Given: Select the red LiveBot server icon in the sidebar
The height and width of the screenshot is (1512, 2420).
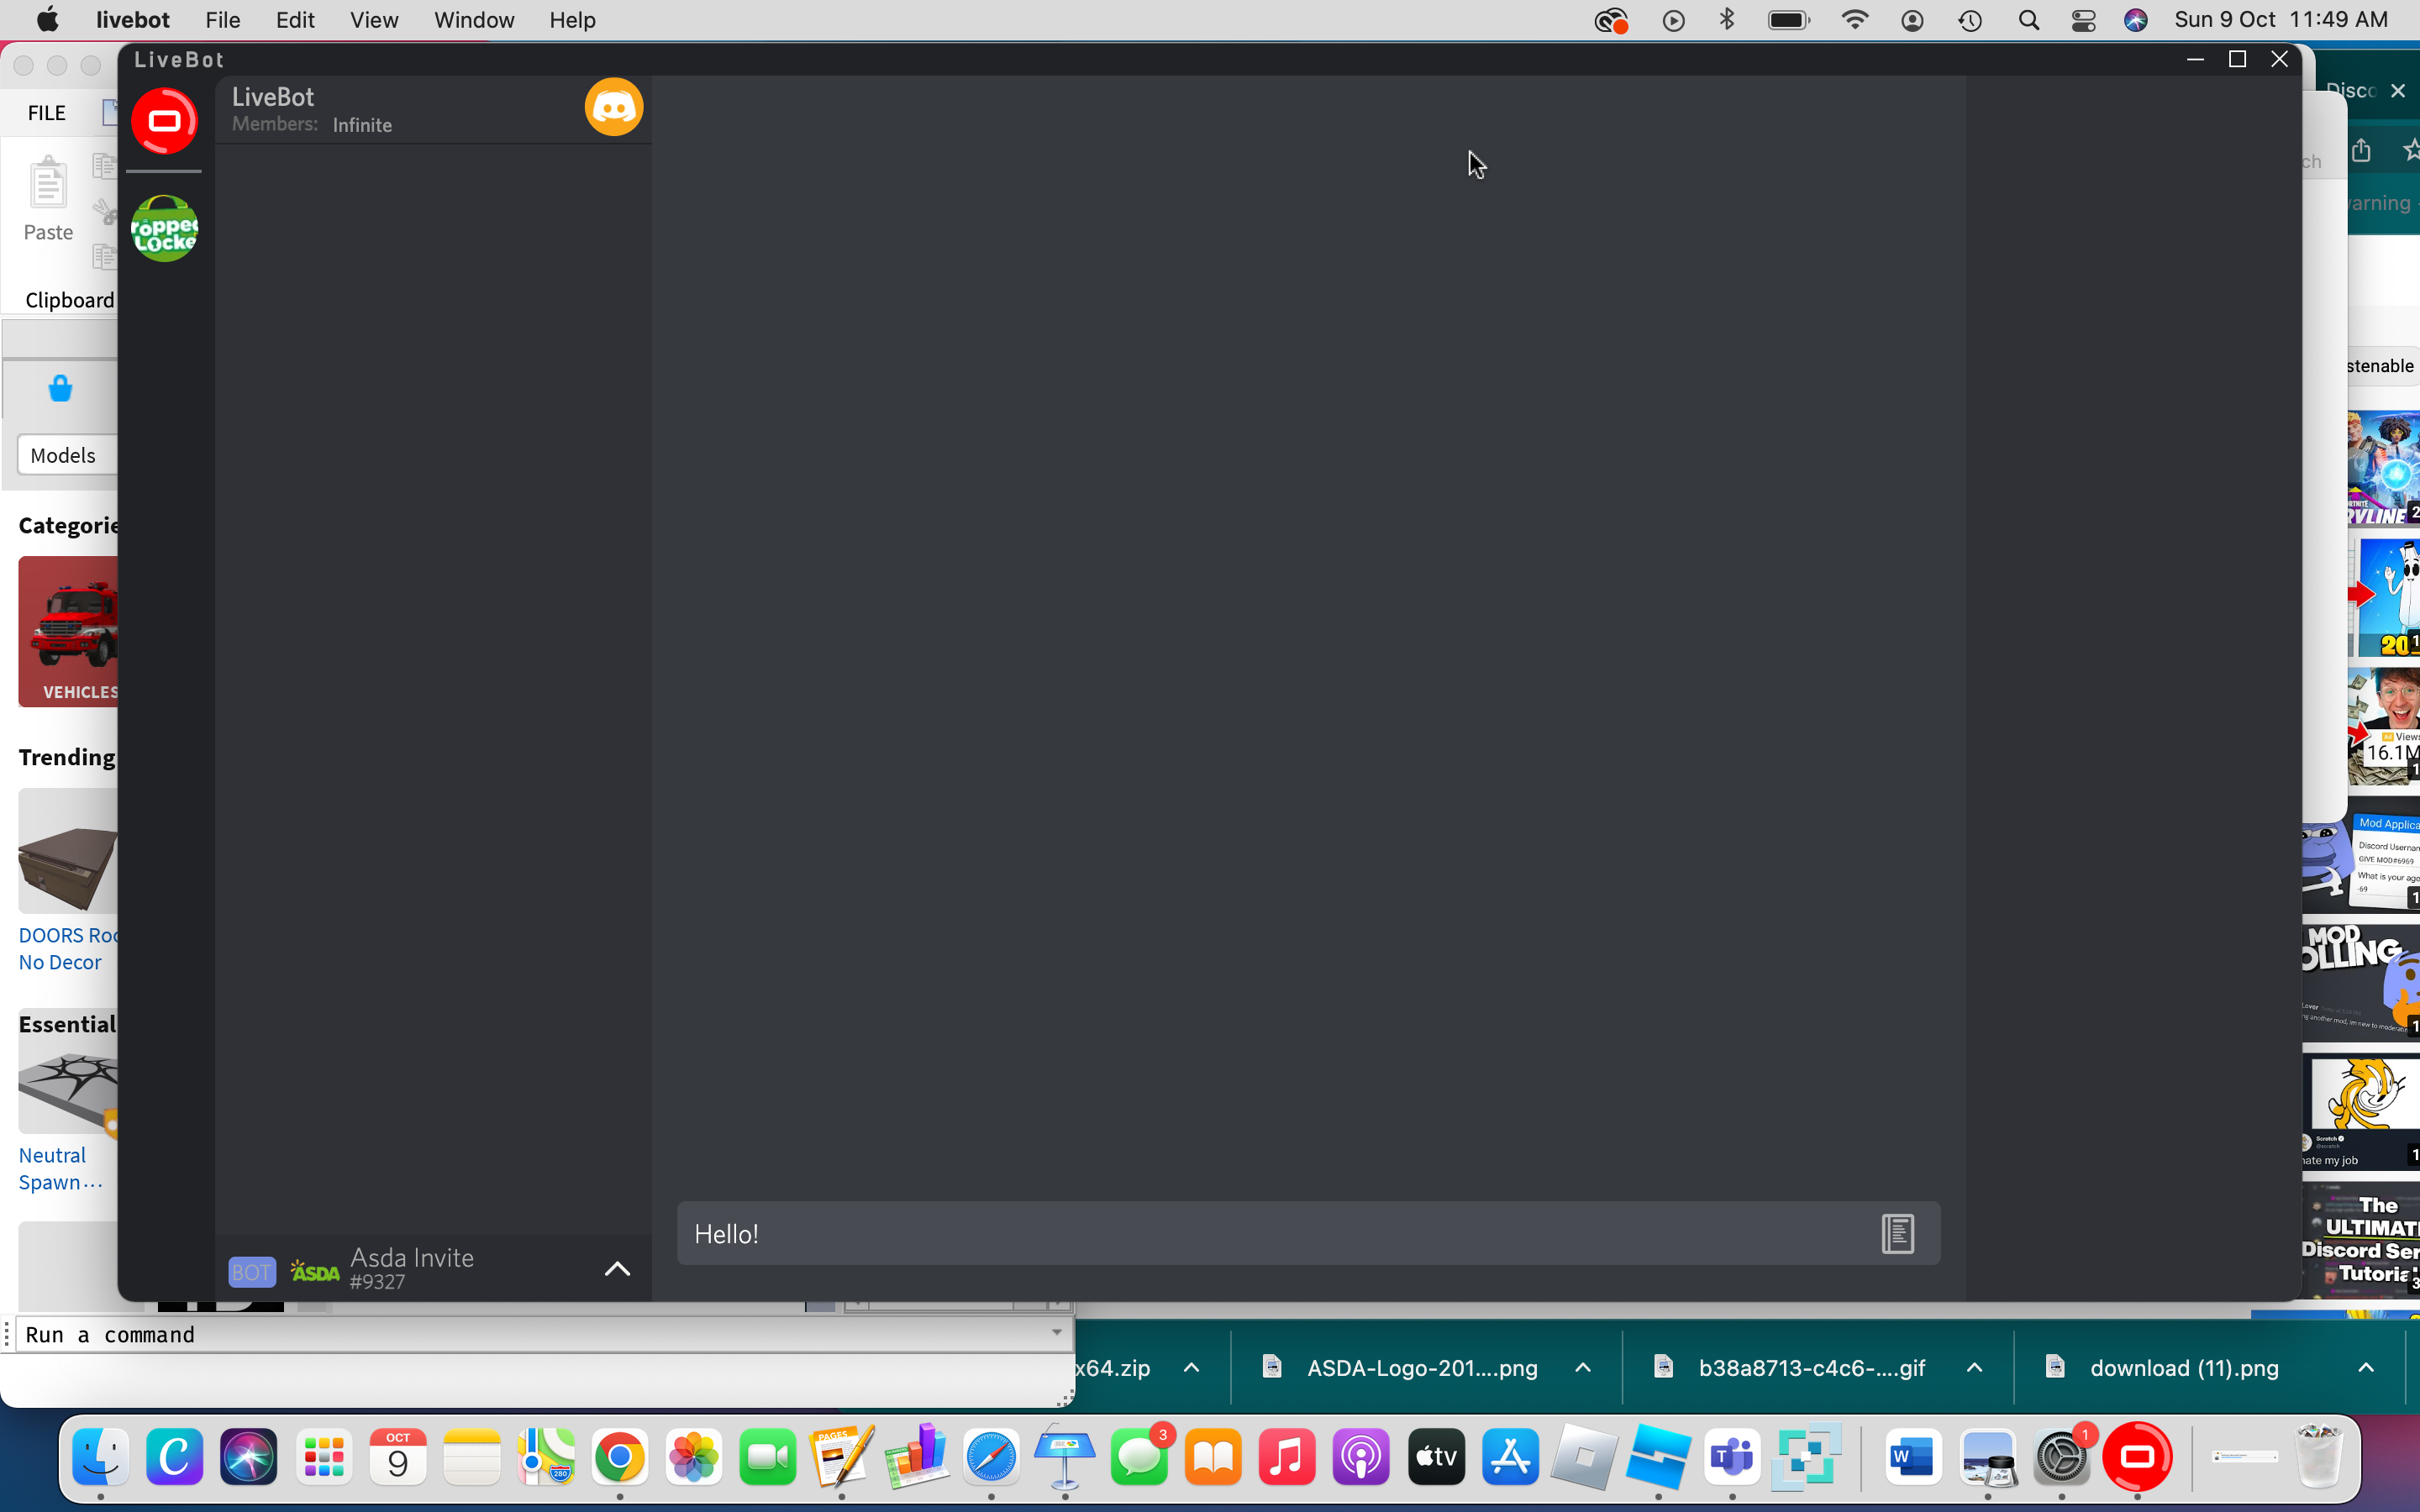Looking at the screenshot, I should (164, 120).
